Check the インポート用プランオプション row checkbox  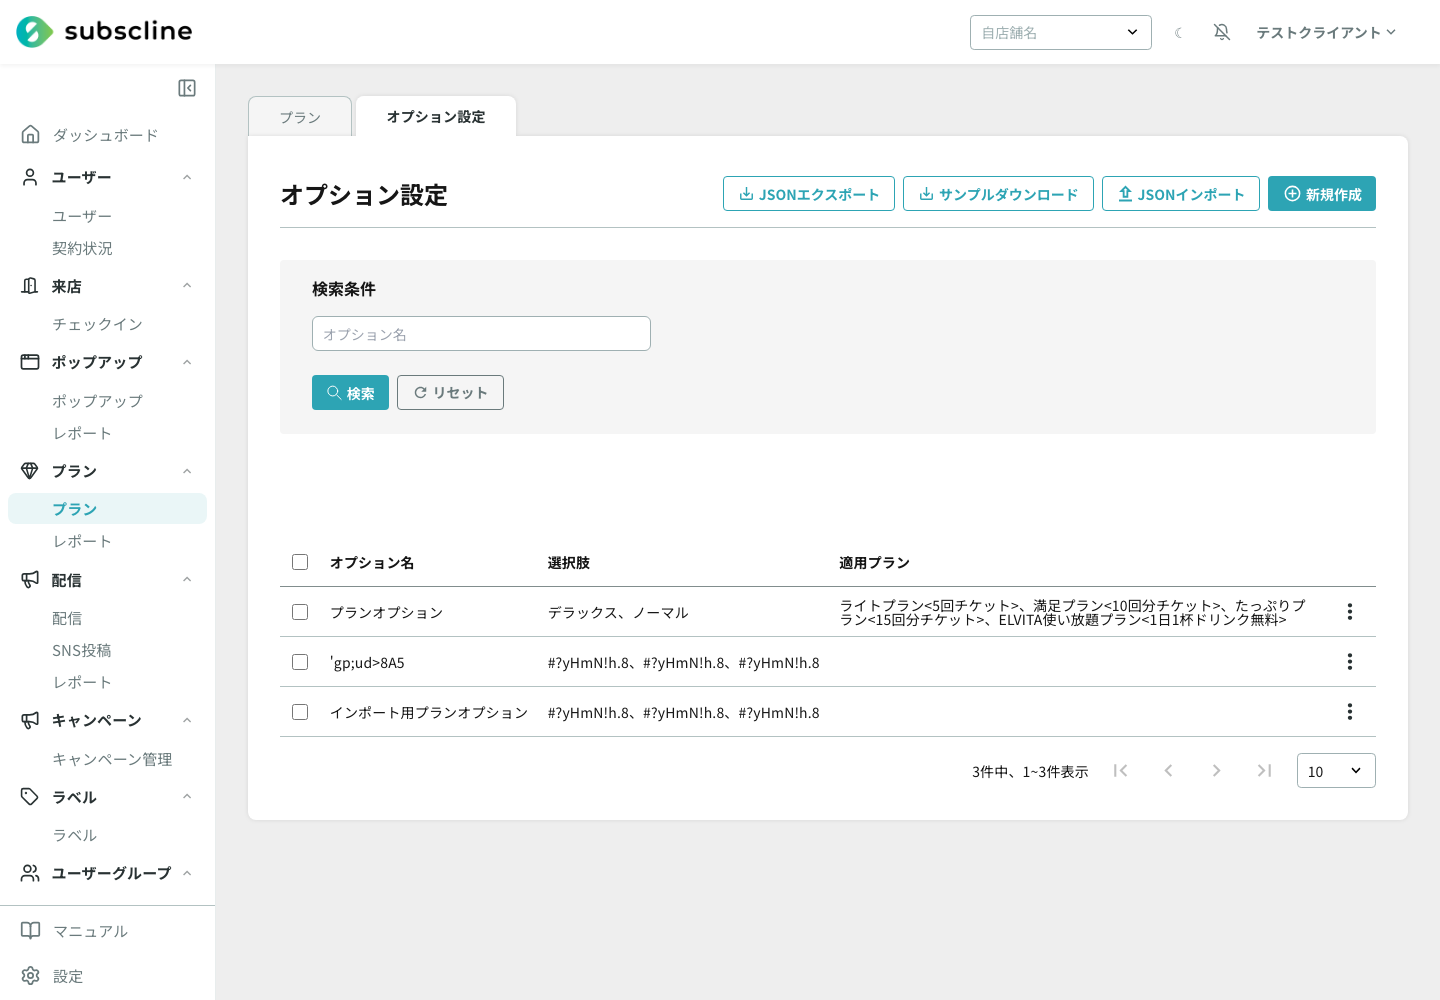(300, 712)
